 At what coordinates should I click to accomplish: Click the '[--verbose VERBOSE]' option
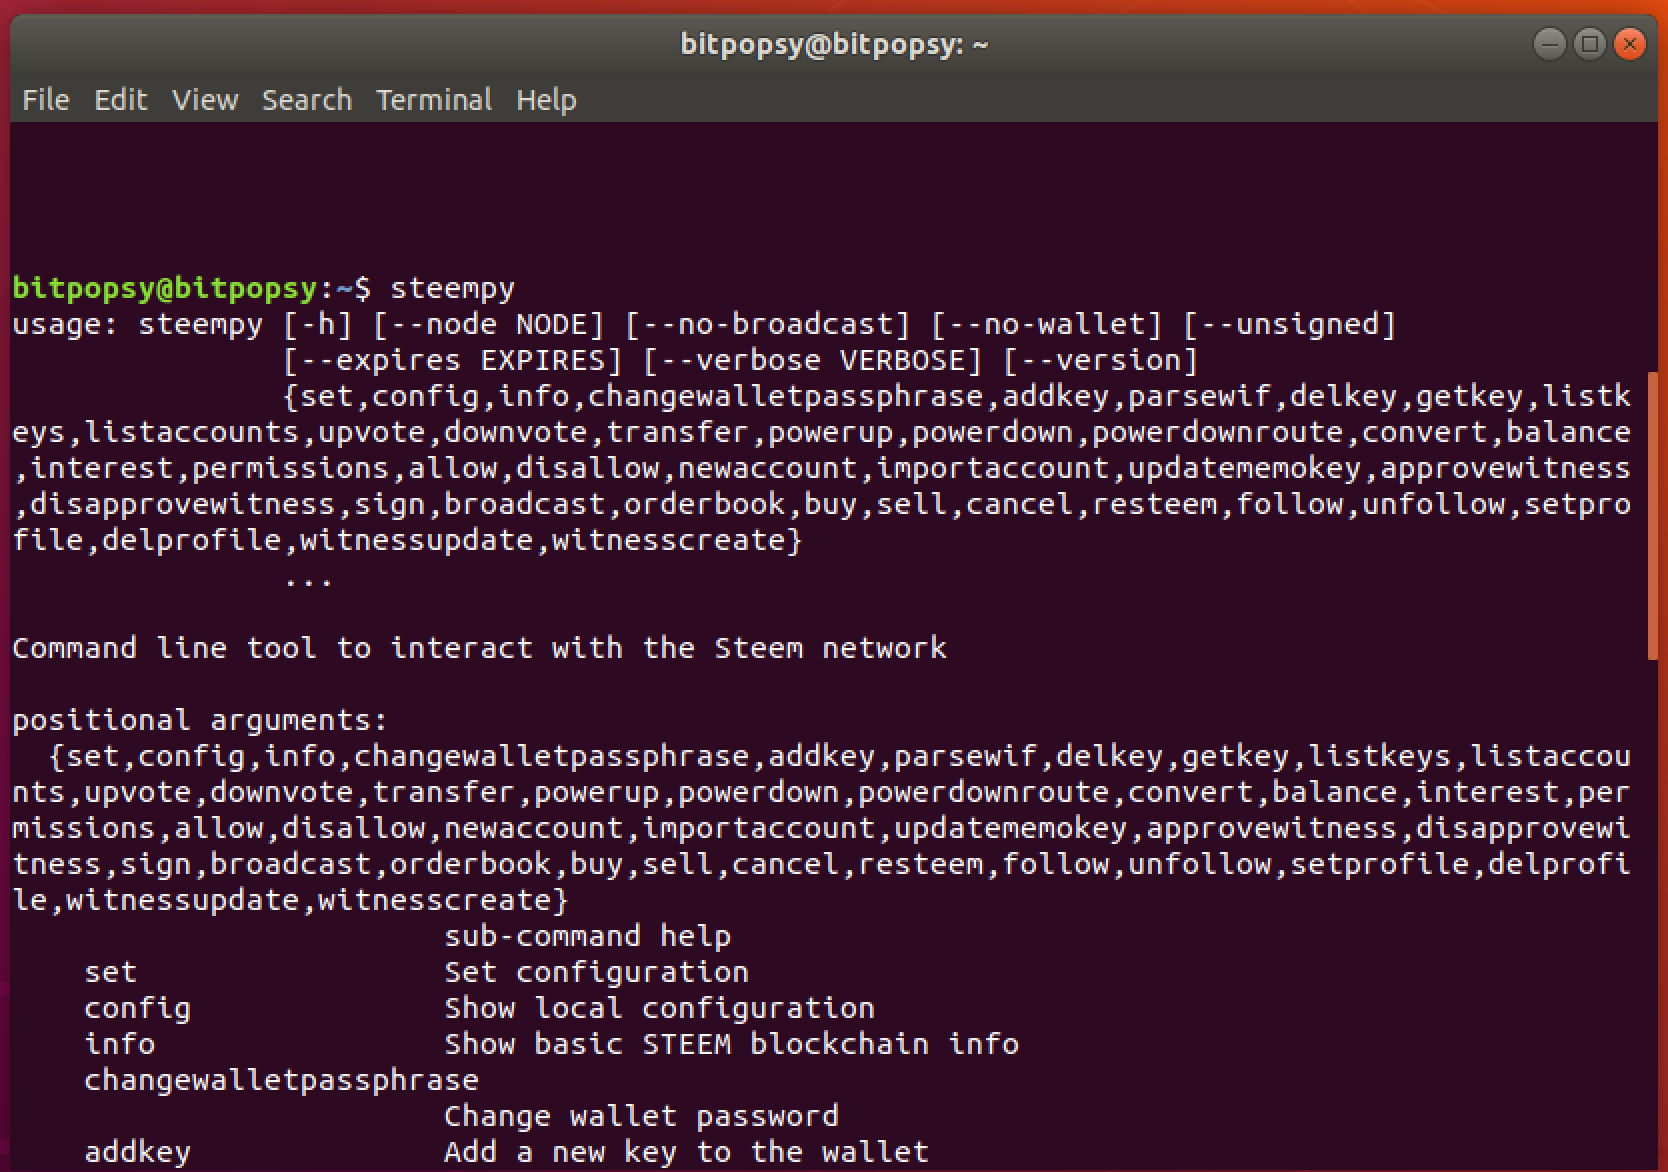click(813, 360)
